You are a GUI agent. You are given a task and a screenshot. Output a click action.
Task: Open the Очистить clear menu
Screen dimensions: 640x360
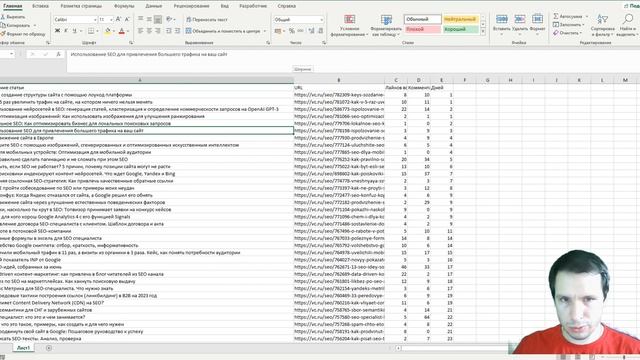568,33
